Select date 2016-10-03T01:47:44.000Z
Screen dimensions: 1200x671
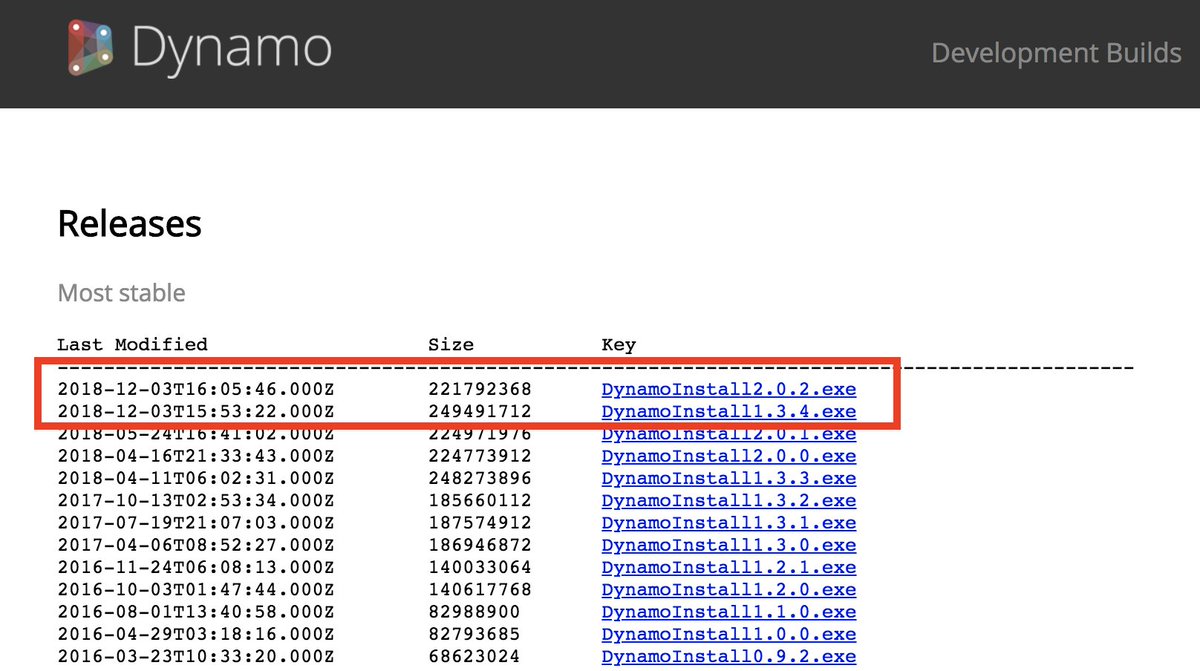pos(196,590)
